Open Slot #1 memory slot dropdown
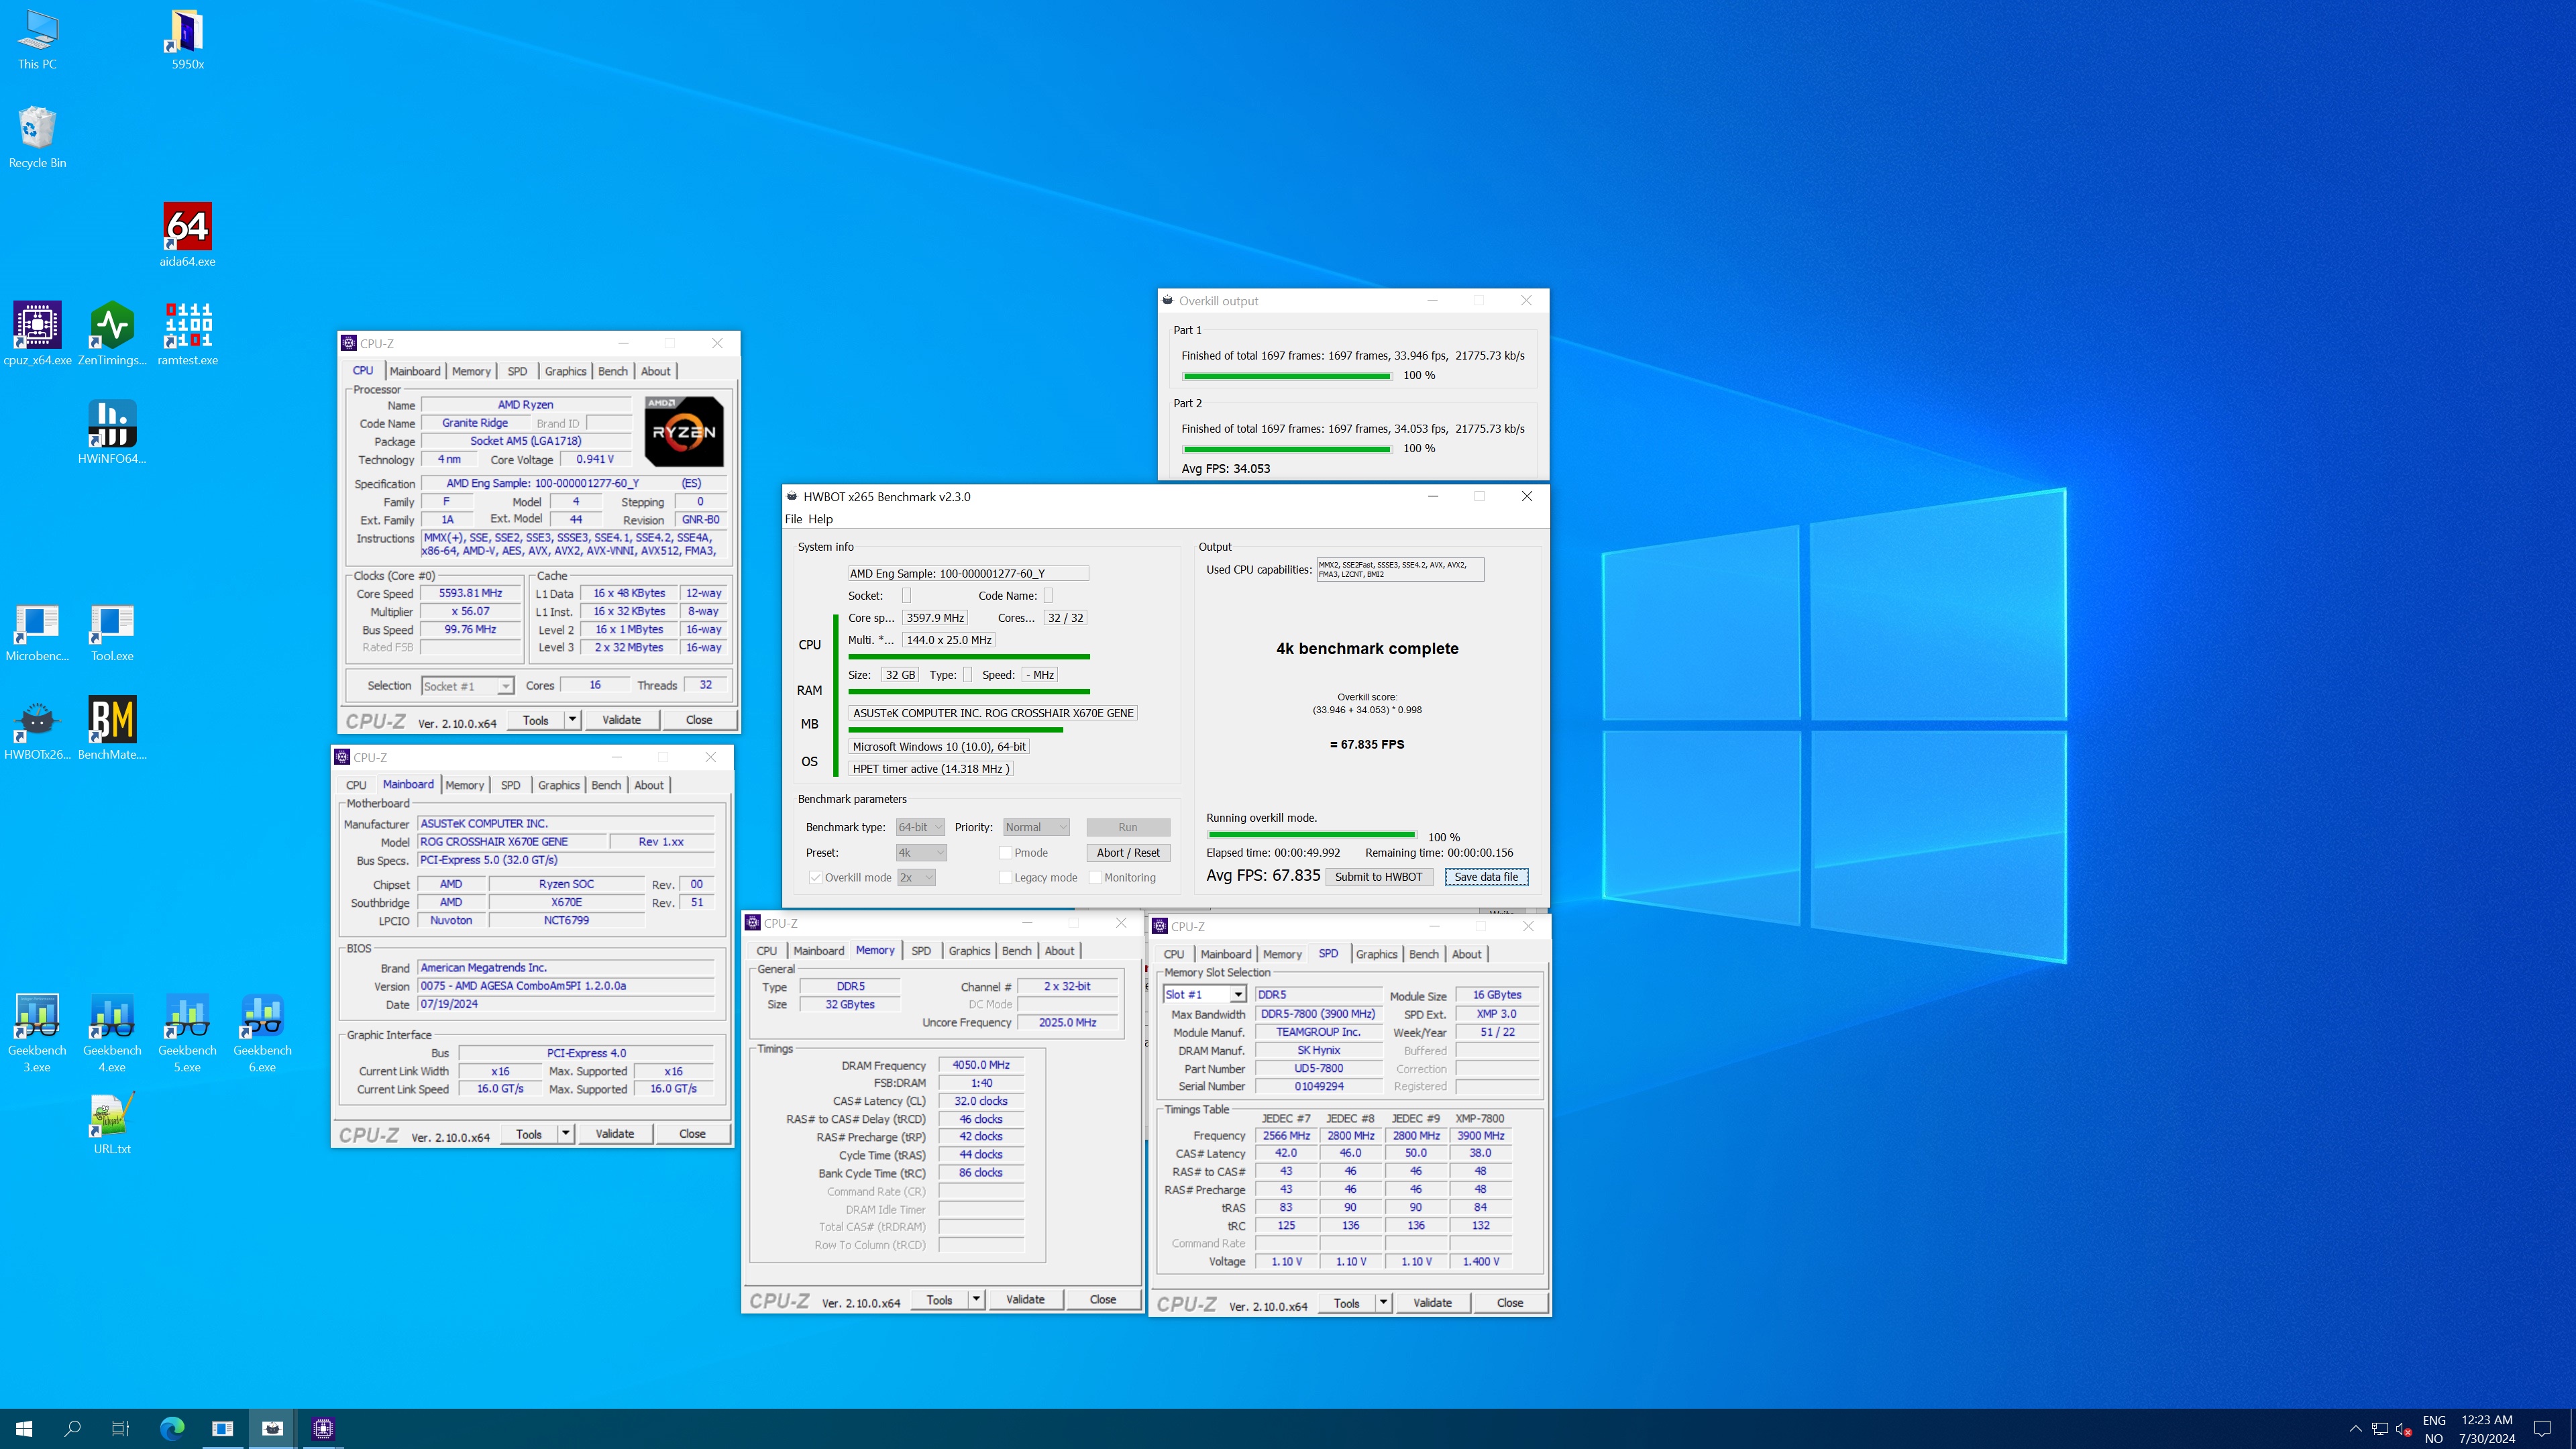 coord(1204,994)
